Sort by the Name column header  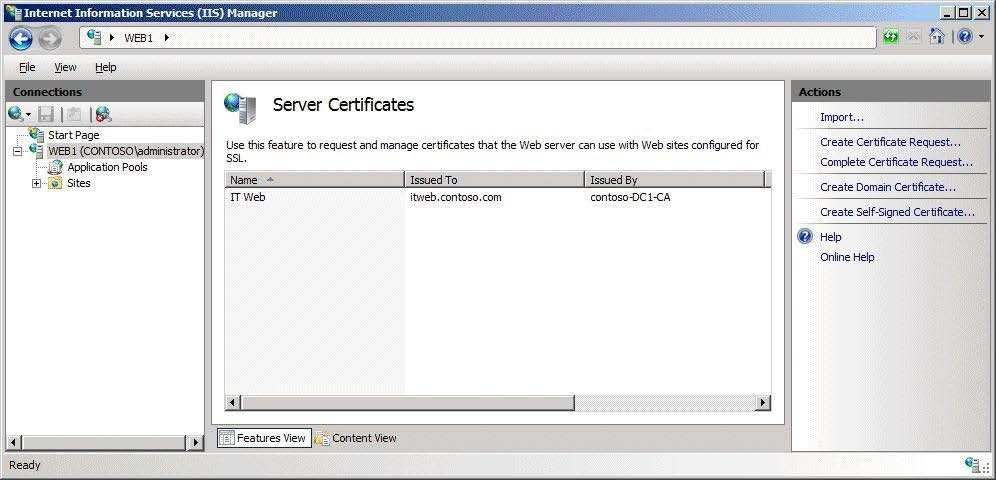point(314,180)
